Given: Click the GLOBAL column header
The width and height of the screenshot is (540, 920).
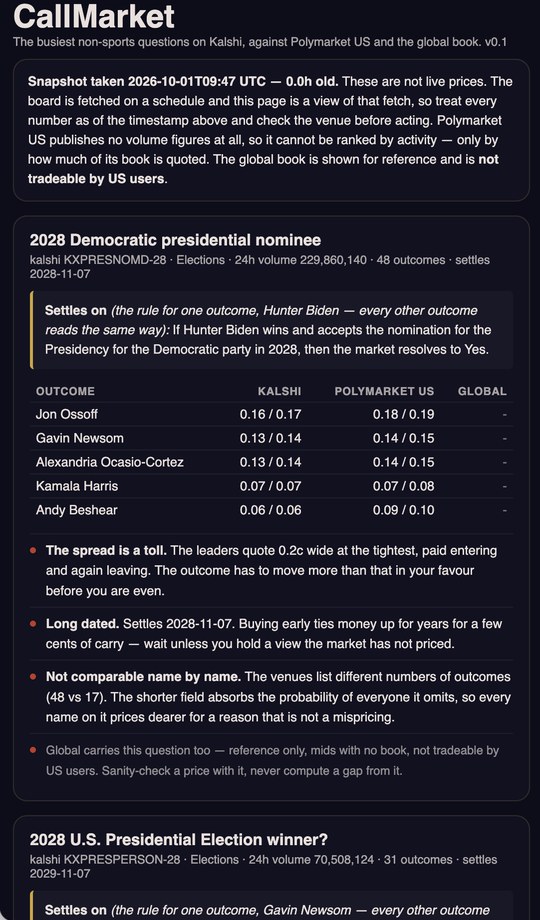Looking at the screenshot, I should click(x=482, y=391).
